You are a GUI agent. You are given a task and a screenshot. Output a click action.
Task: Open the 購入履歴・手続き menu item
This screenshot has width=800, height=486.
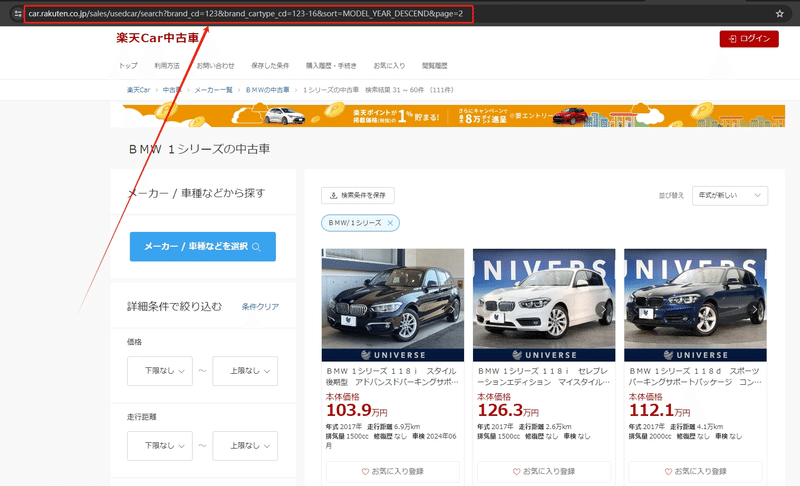click(x=331, y=66)
